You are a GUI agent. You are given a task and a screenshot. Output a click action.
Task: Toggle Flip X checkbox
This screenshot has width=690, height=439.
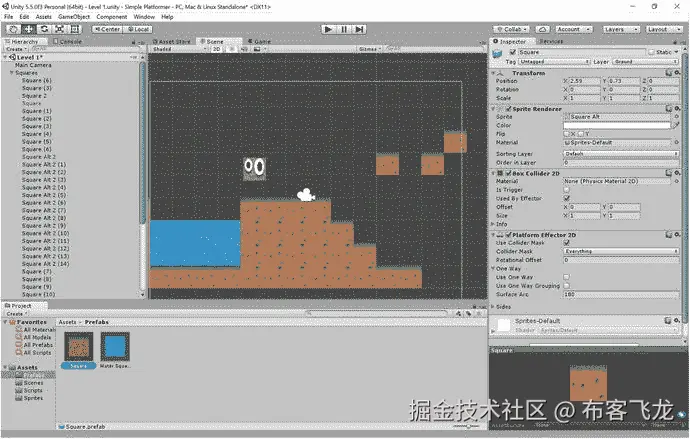coord(566,134)
